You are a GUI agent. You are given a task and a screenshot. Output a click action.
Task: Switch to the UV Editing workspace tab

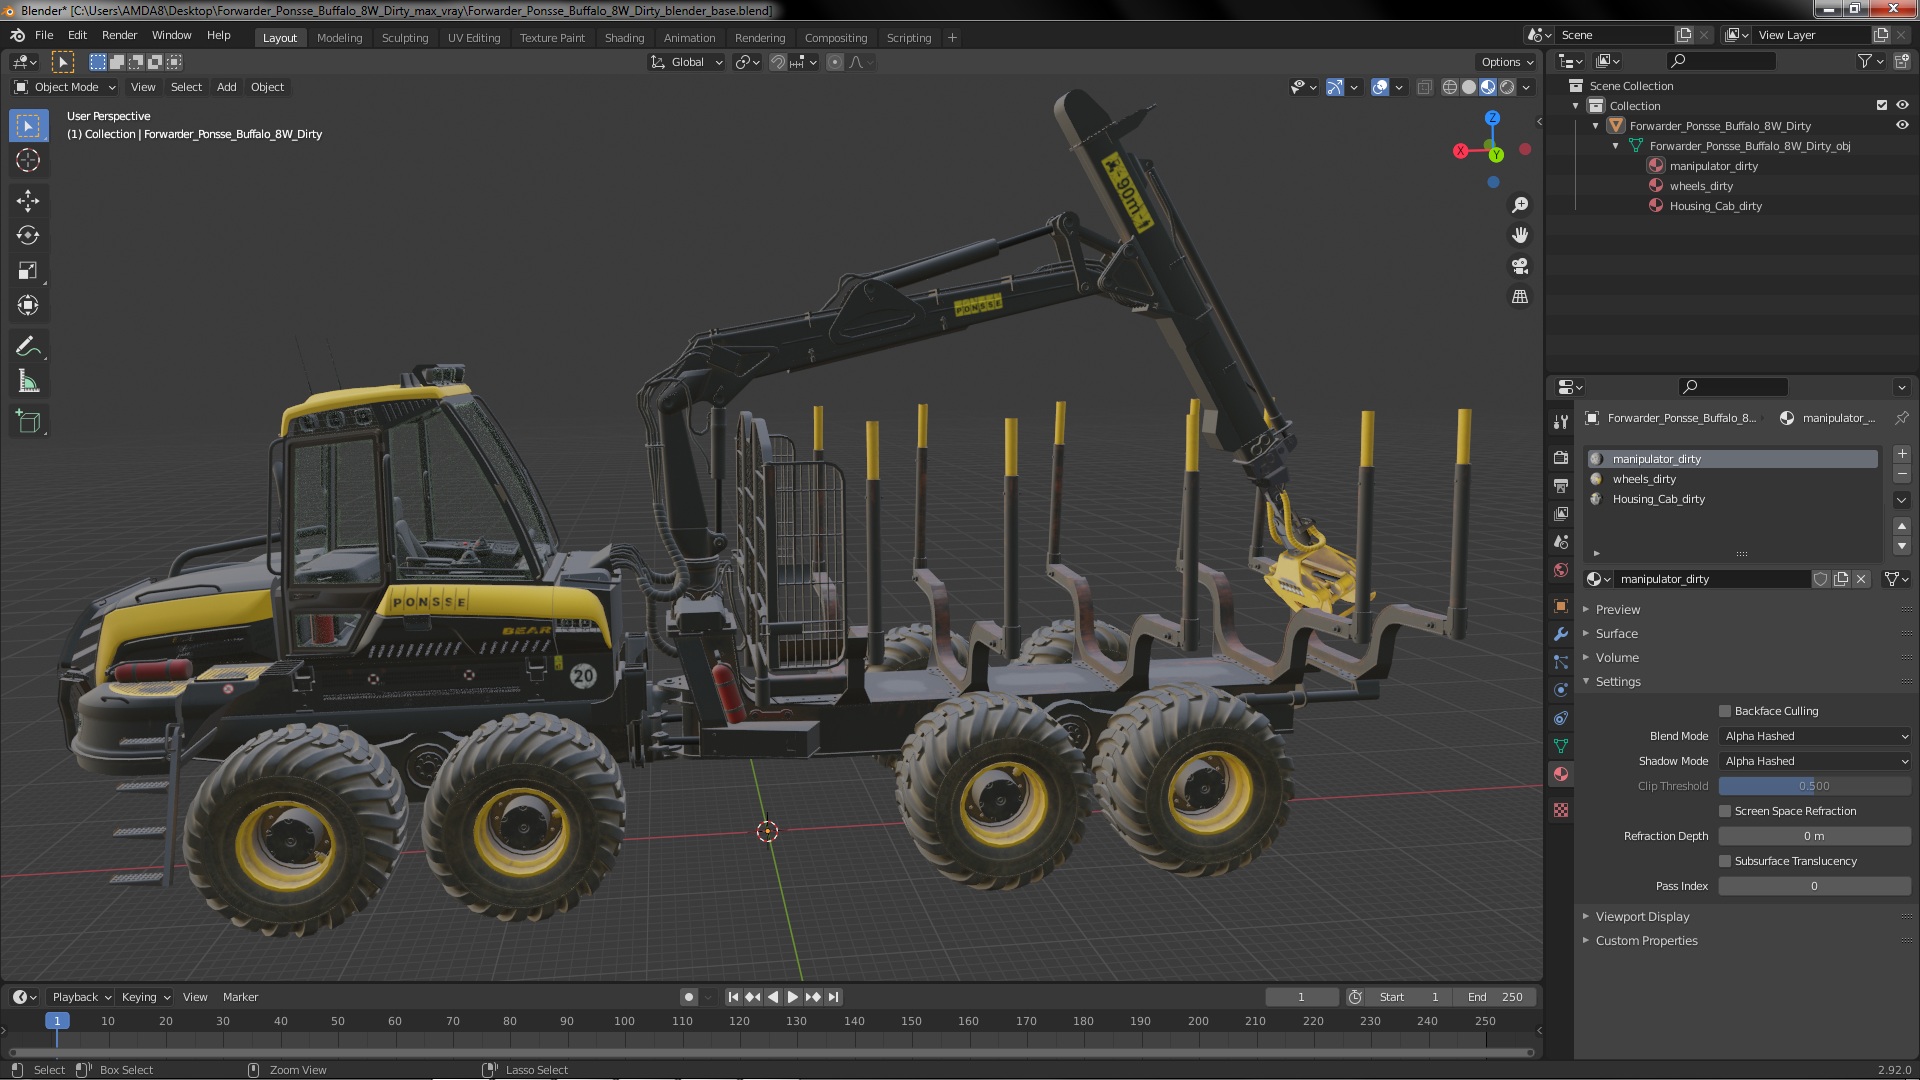(474, 38)
